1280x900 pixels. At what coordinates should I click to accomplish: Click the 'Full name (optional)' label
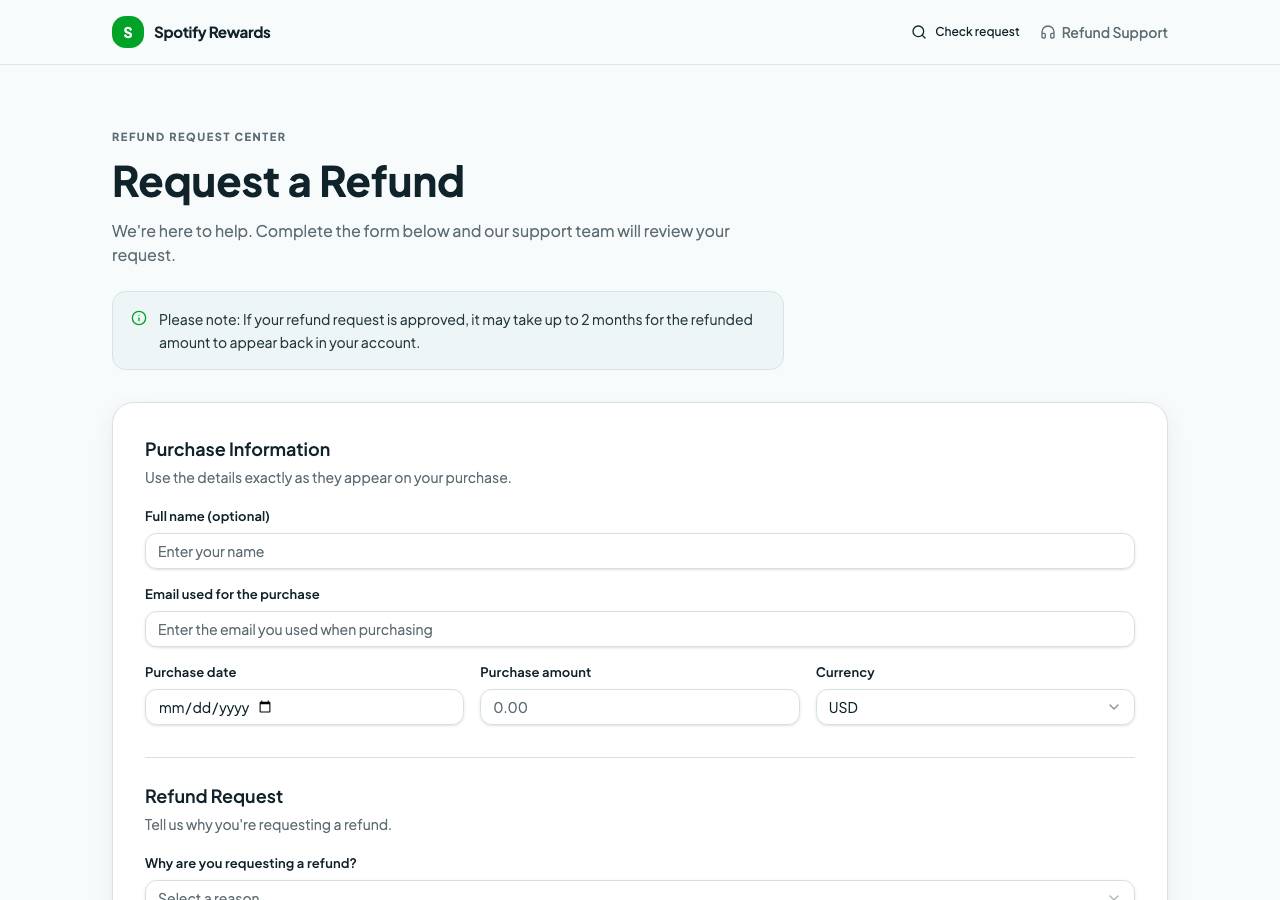[x=207, y=516]
